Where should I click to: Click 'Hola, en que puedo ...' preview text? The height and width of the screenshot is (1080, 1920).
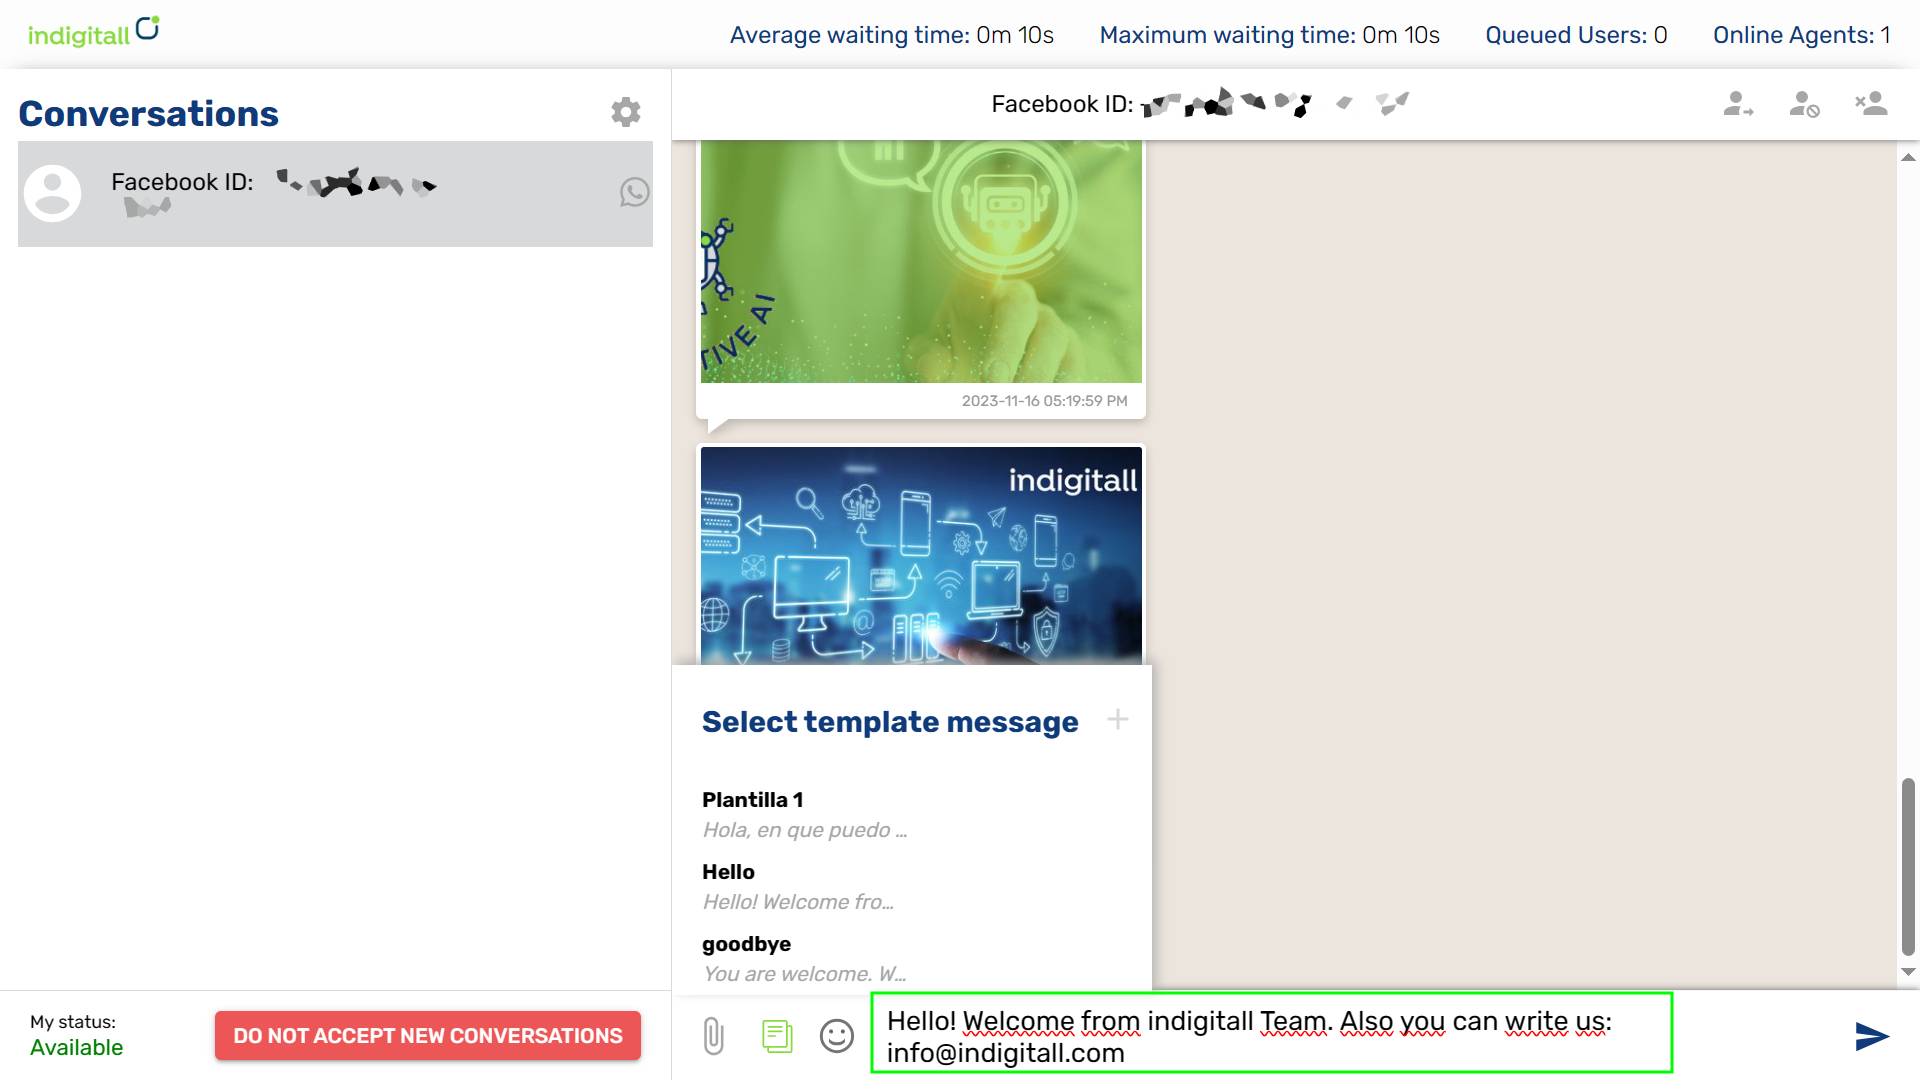[x=805, y=830]
